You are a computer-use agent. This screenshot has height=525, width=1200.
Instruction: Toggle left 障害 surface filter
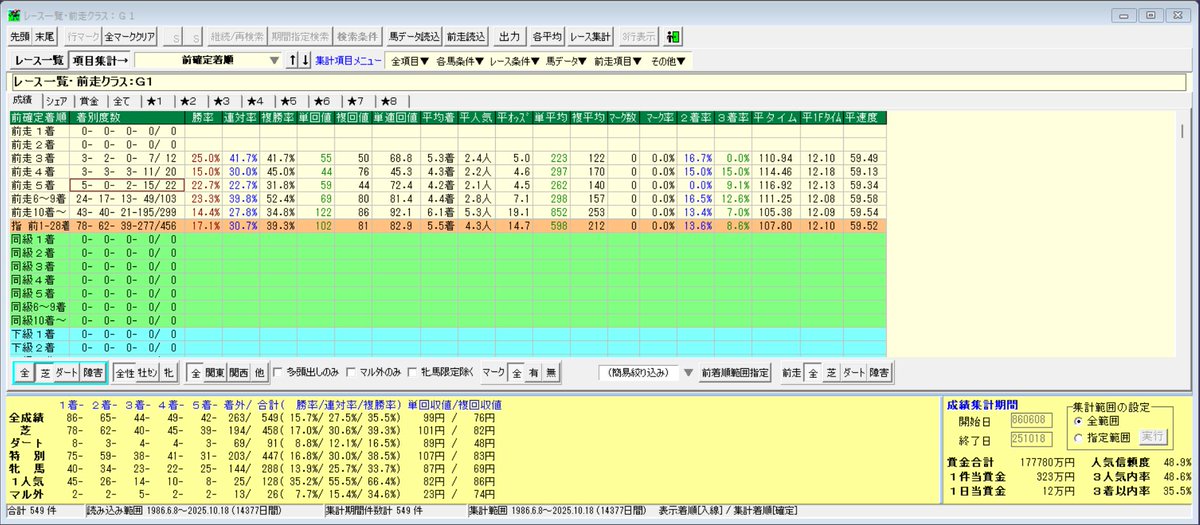(93, 371)
